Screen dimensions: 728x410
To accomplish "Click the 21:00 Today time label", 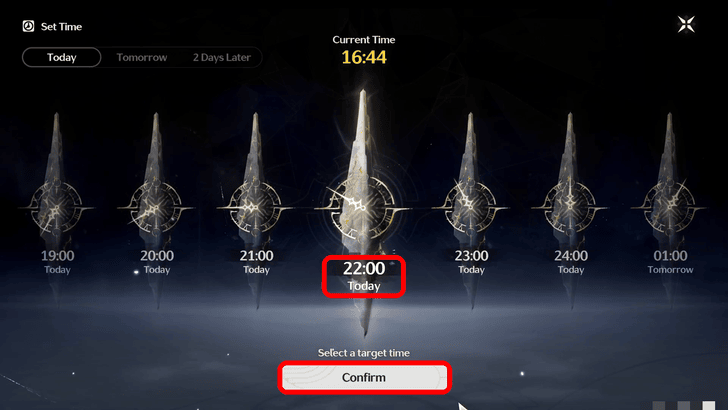I will point(256,262).
